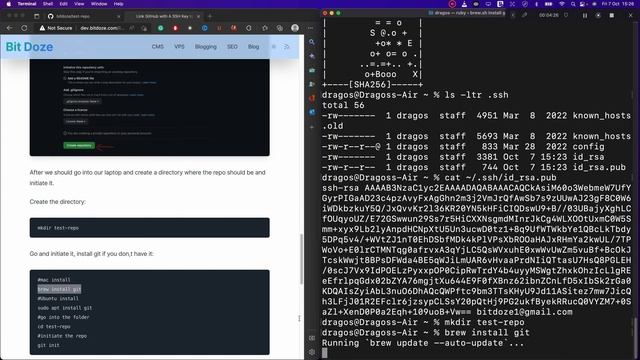
Task: Pause the screen recording
Action: coord(585,16)
